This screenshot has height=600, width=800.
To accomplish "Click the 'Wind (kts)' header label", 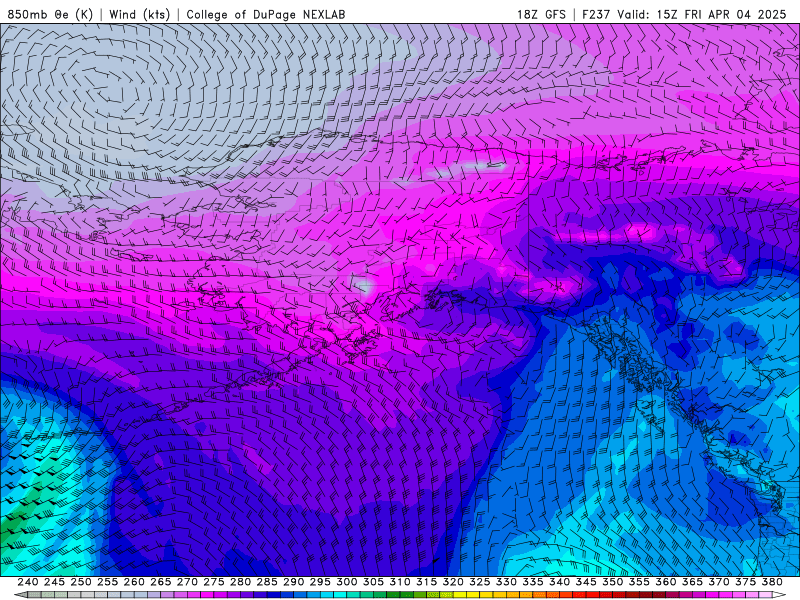I will 139,14.
